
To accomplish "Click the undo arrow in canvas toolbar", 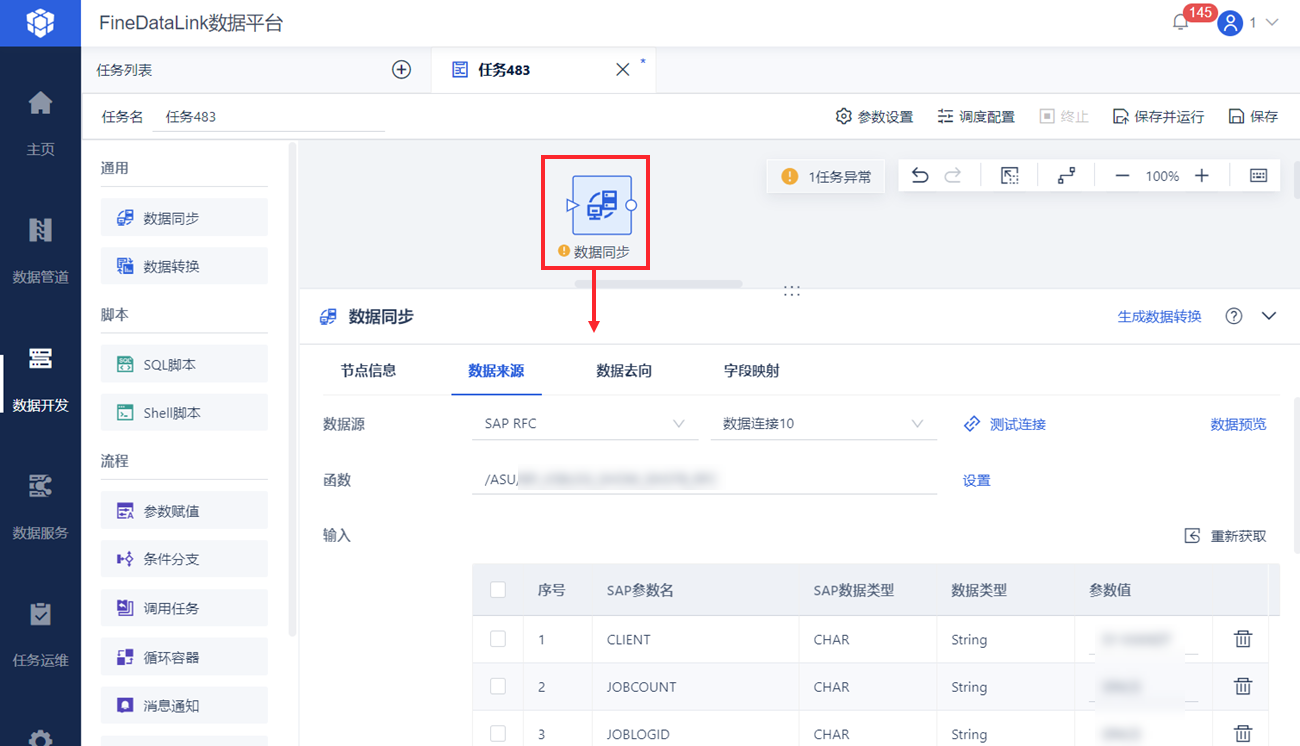I will [920, 176].
